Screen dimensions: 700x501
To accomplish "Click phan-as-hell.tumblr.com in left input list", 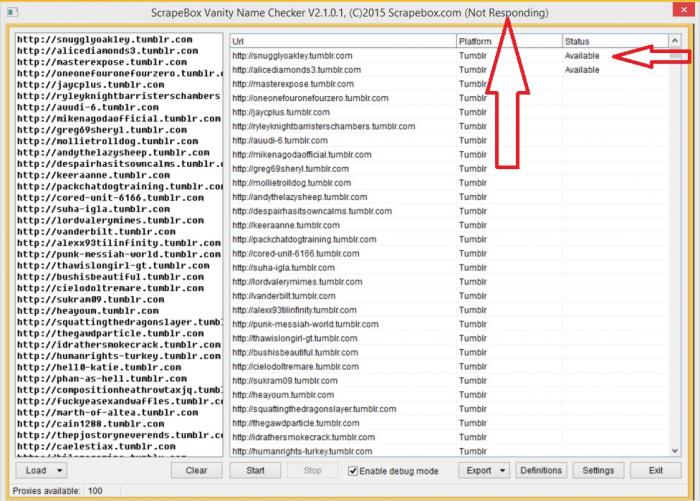I will 102,379.
